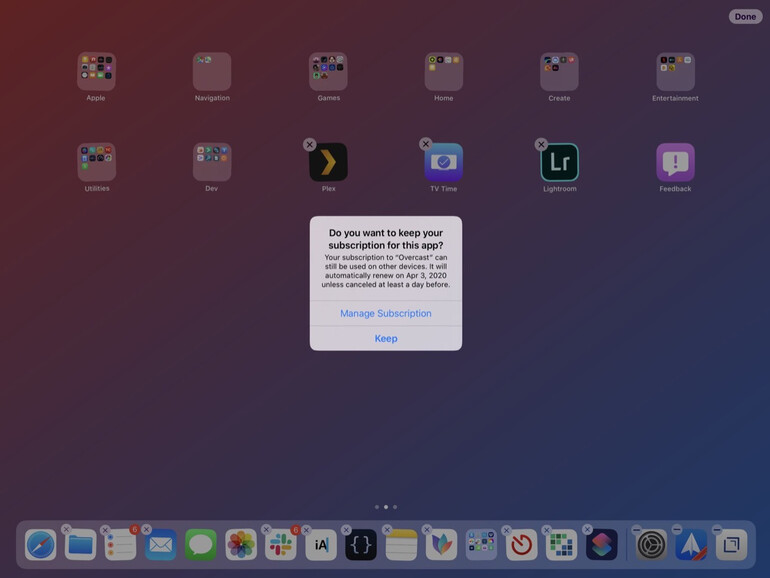Go to third home screen page dot
Viewport: 770px width, 578px height.
[x=395, y=507]
